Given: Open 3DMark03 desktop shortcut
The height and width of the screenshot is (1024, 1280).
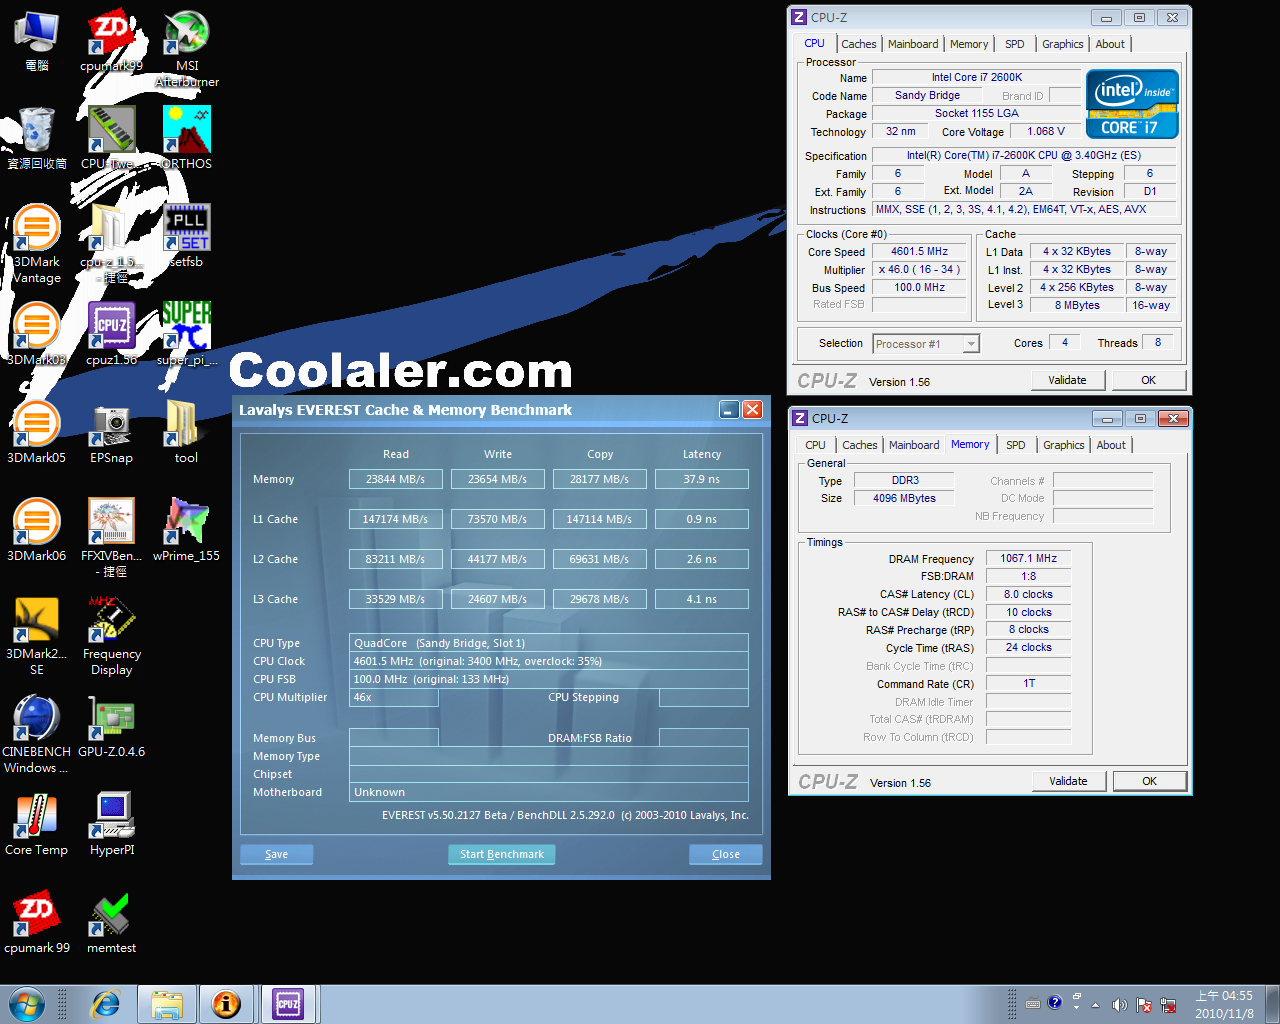Looking at the screenshot, I should [x=36, y=334].
